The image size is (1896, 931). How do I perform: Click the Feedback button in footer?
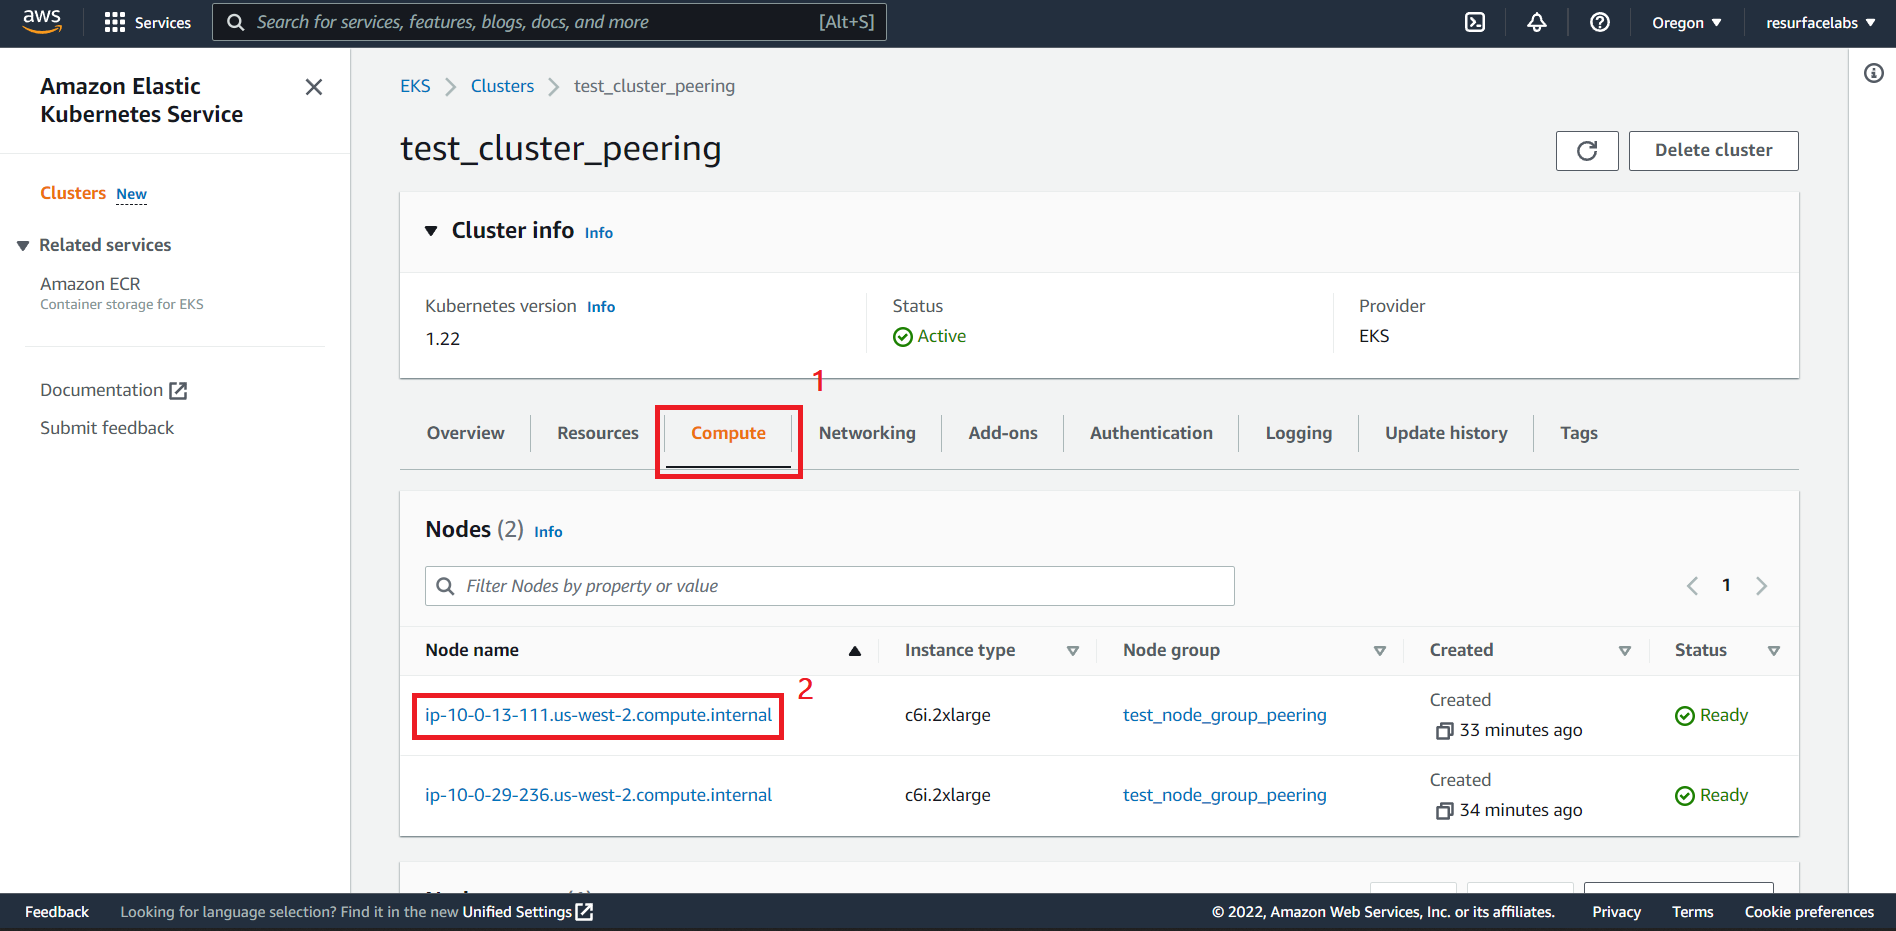pos(57,912)
